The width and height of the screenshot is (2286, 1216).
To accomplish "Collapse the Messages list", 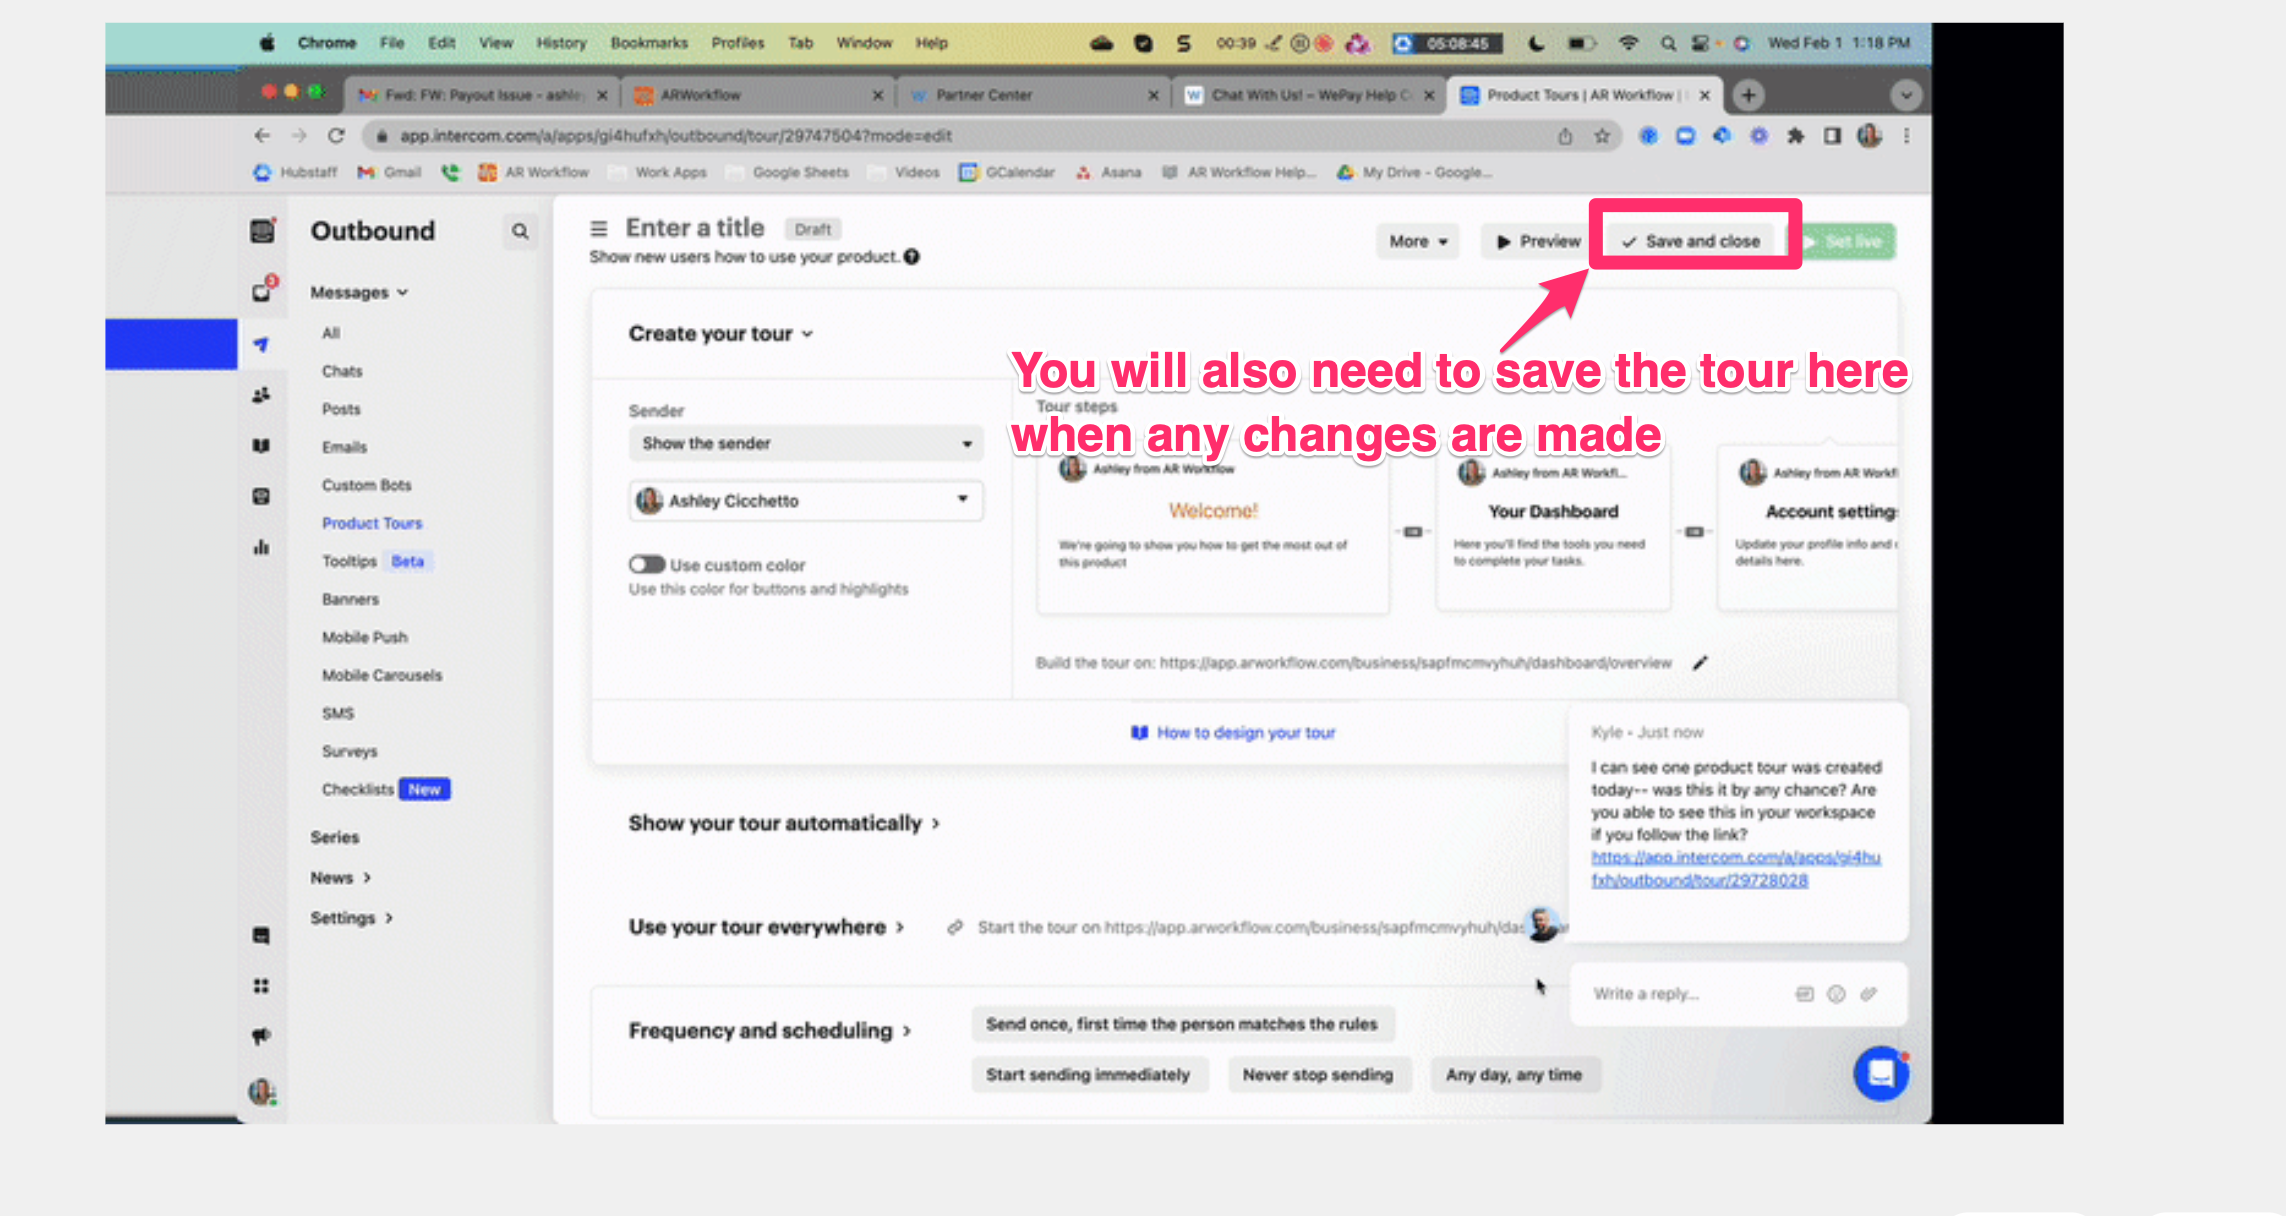I will [359, 293].
